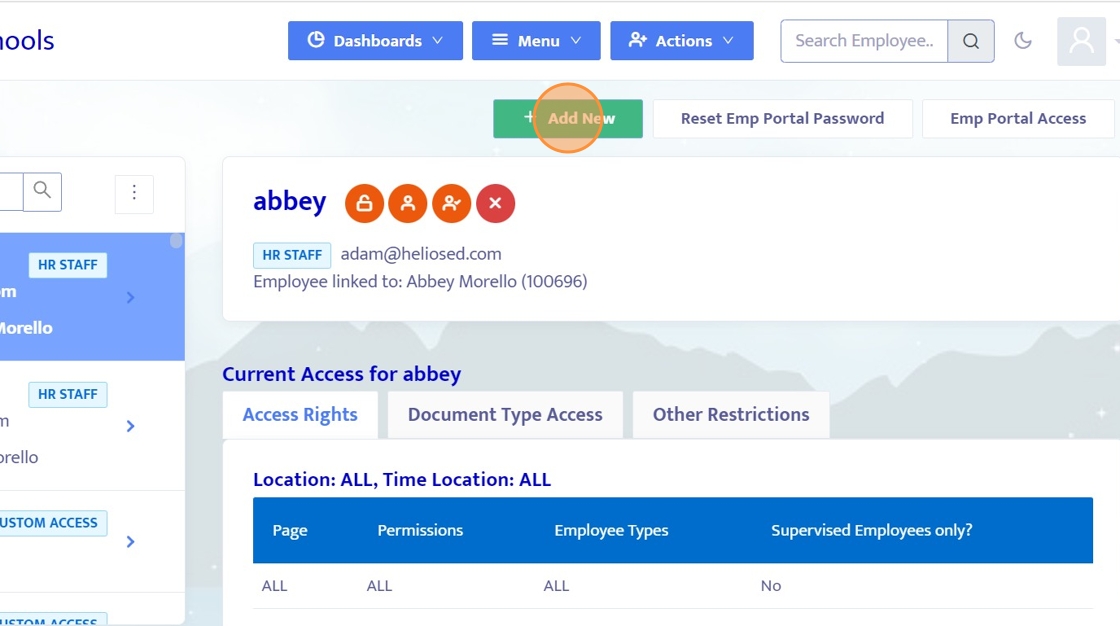The image size is (1120, 626).
Task: Expand the second HR STAFF user chevron
Action: pos(131,426)
